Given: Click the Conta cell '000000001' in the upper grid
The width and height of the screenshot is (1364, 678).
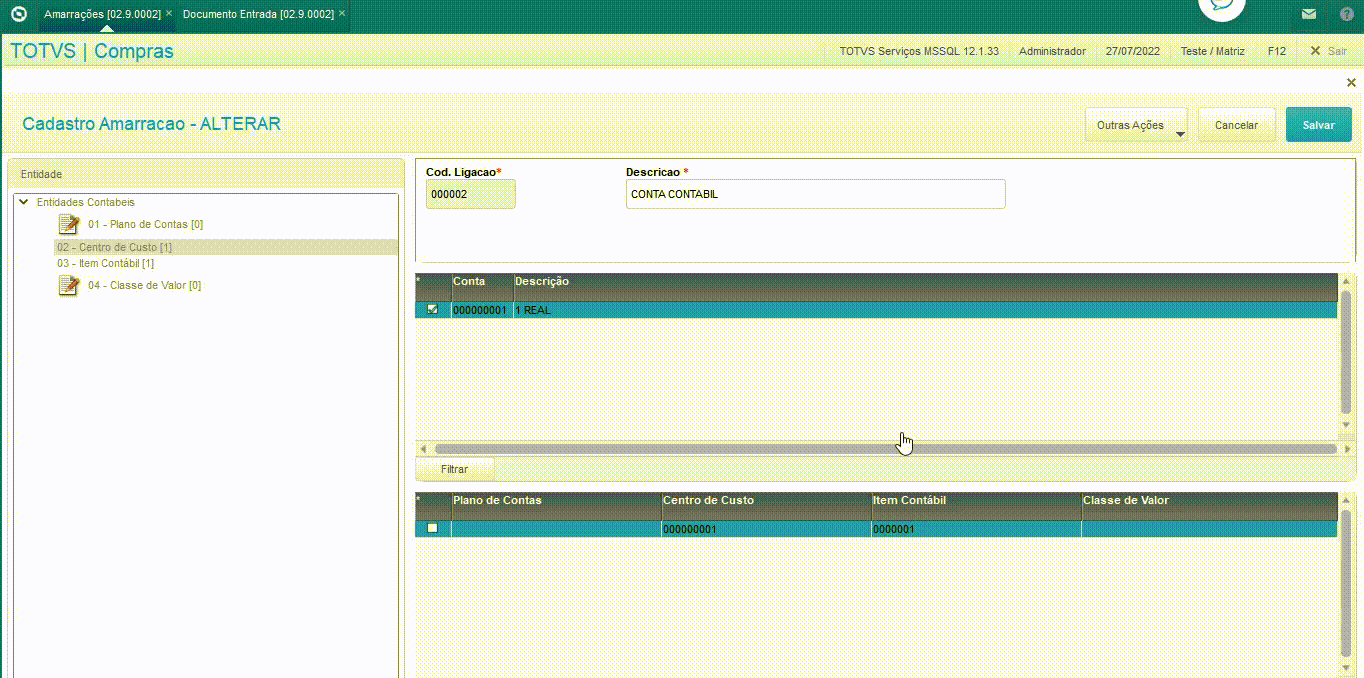Looking at the screenshot, I should pyautogui.click(x=482, y=310).
